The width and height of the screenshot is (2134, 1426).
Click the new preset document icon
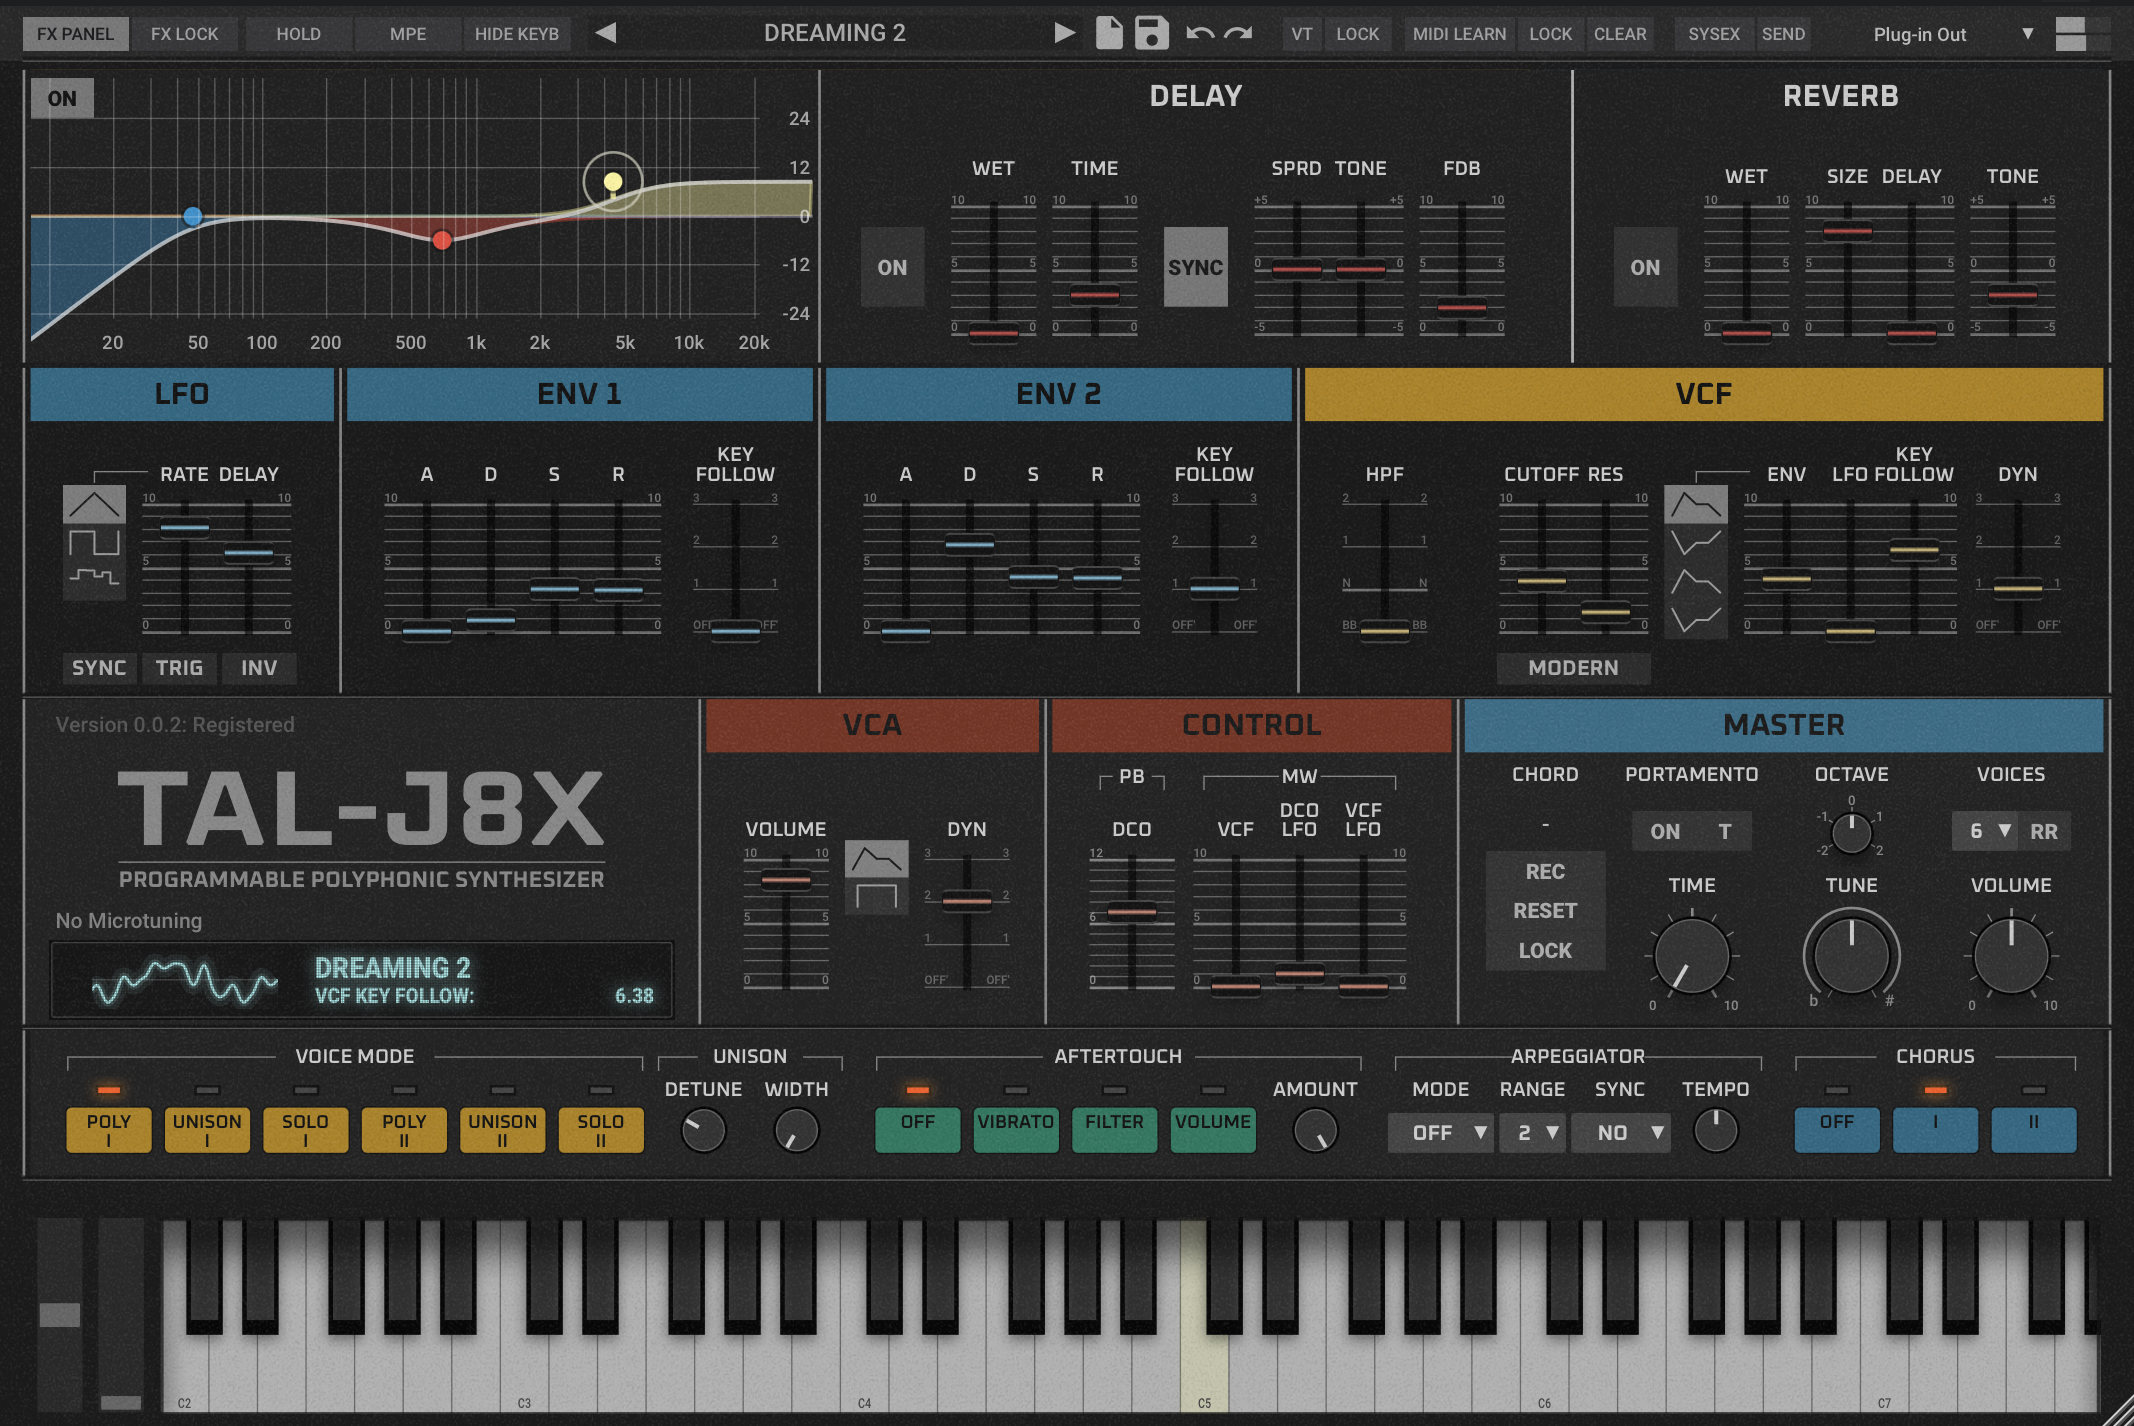[x=1109, y=33]
